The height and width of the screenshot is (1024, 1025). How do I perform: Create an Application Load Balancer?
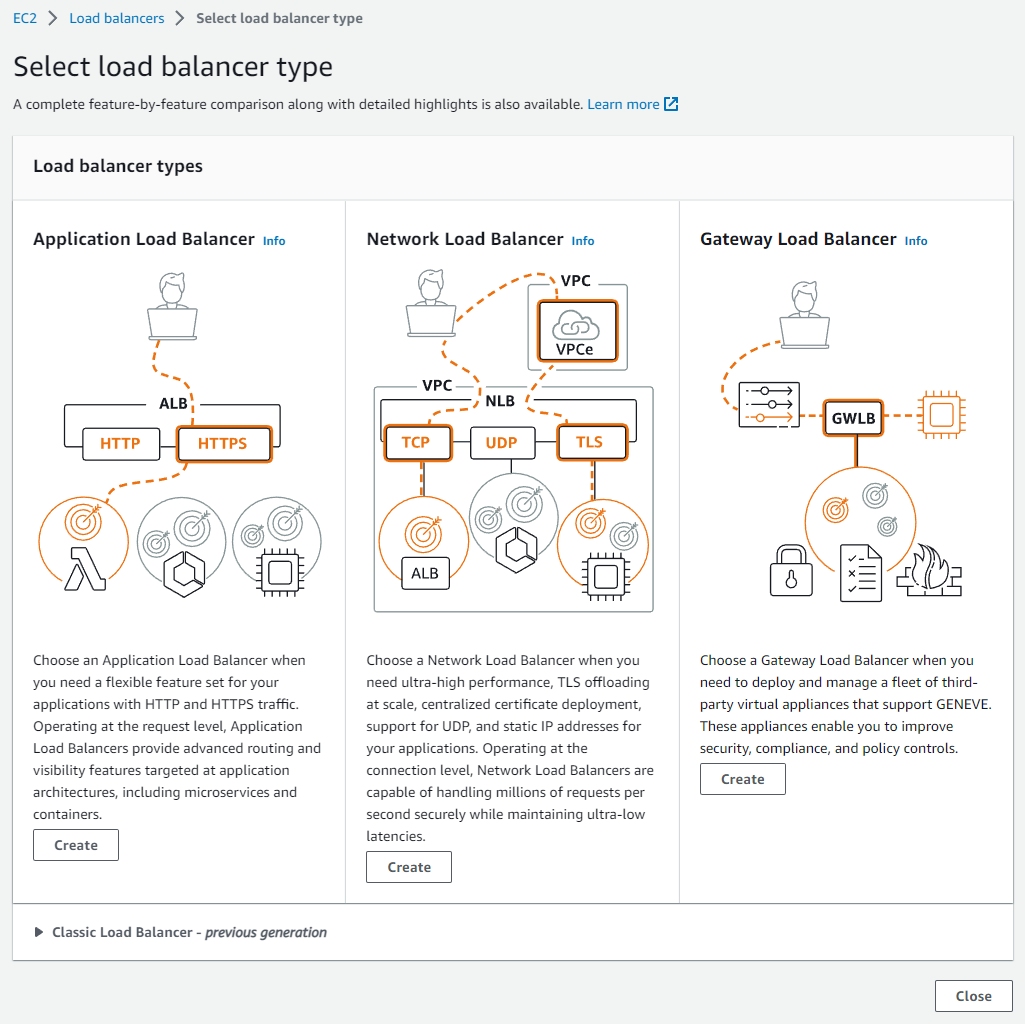[76, 845]
